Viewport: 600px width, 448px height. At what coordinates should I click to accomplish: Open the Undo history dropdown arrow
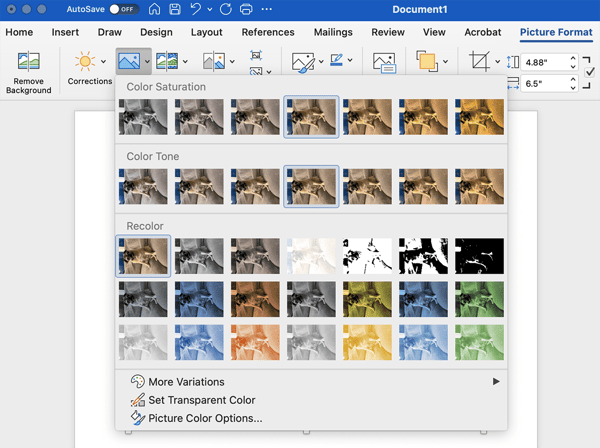coord(210,9)
